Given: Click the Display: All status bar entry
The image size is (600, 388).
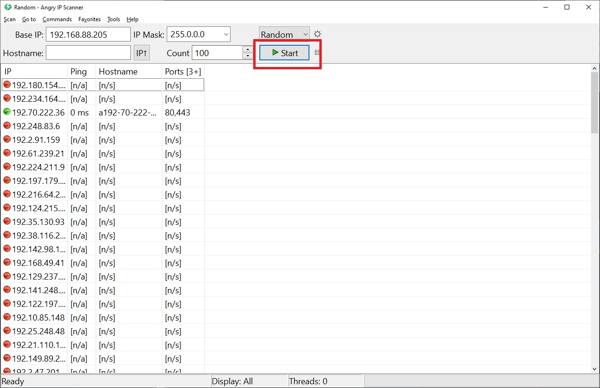Looking at the screenshot, I should (x=232, y=381).
